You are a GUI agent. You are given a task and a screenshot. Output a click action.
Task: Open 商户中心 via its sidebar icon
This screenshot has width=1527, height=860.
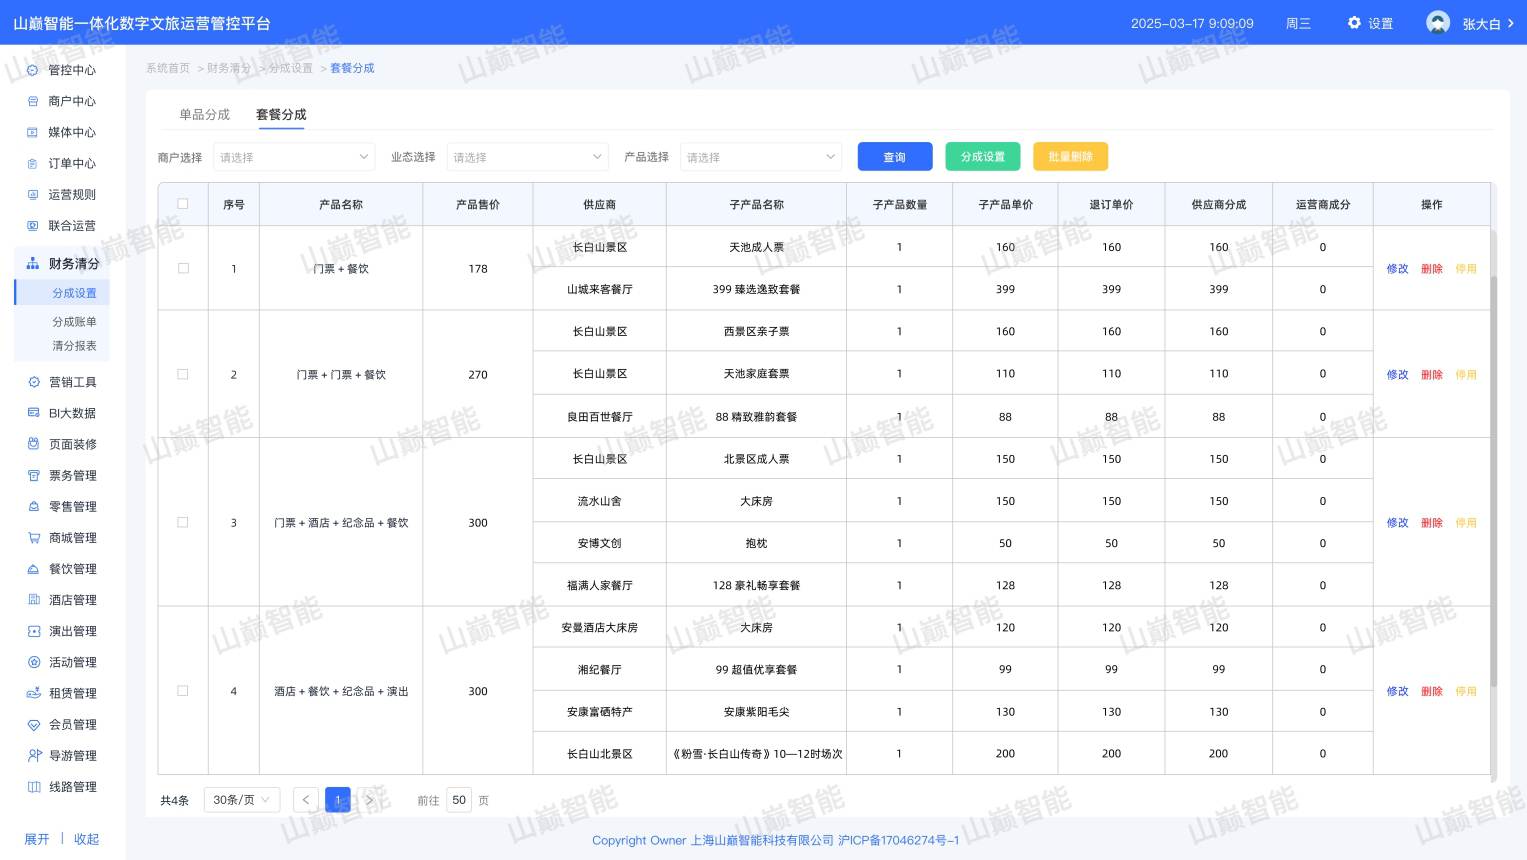coord(33,101)
